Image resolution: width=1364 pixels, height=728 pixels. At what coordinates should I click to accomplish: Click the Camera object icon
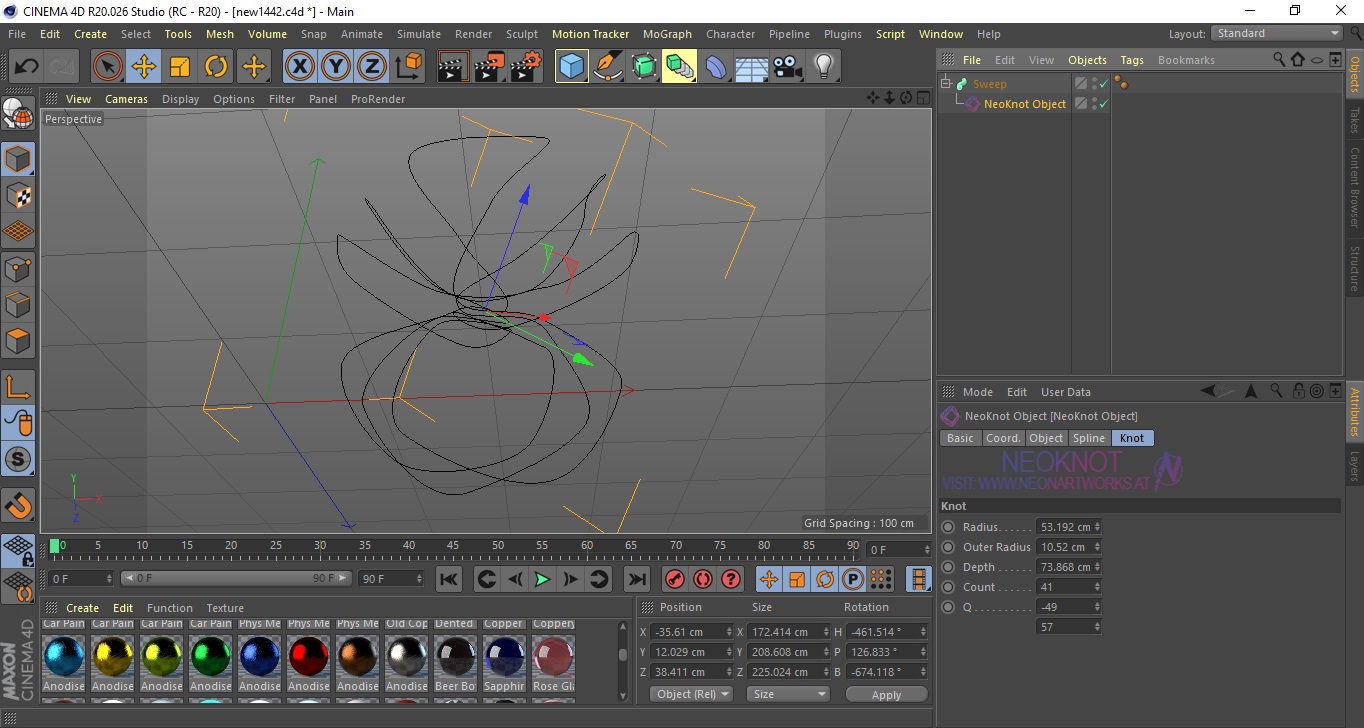[x=787, y=67]
